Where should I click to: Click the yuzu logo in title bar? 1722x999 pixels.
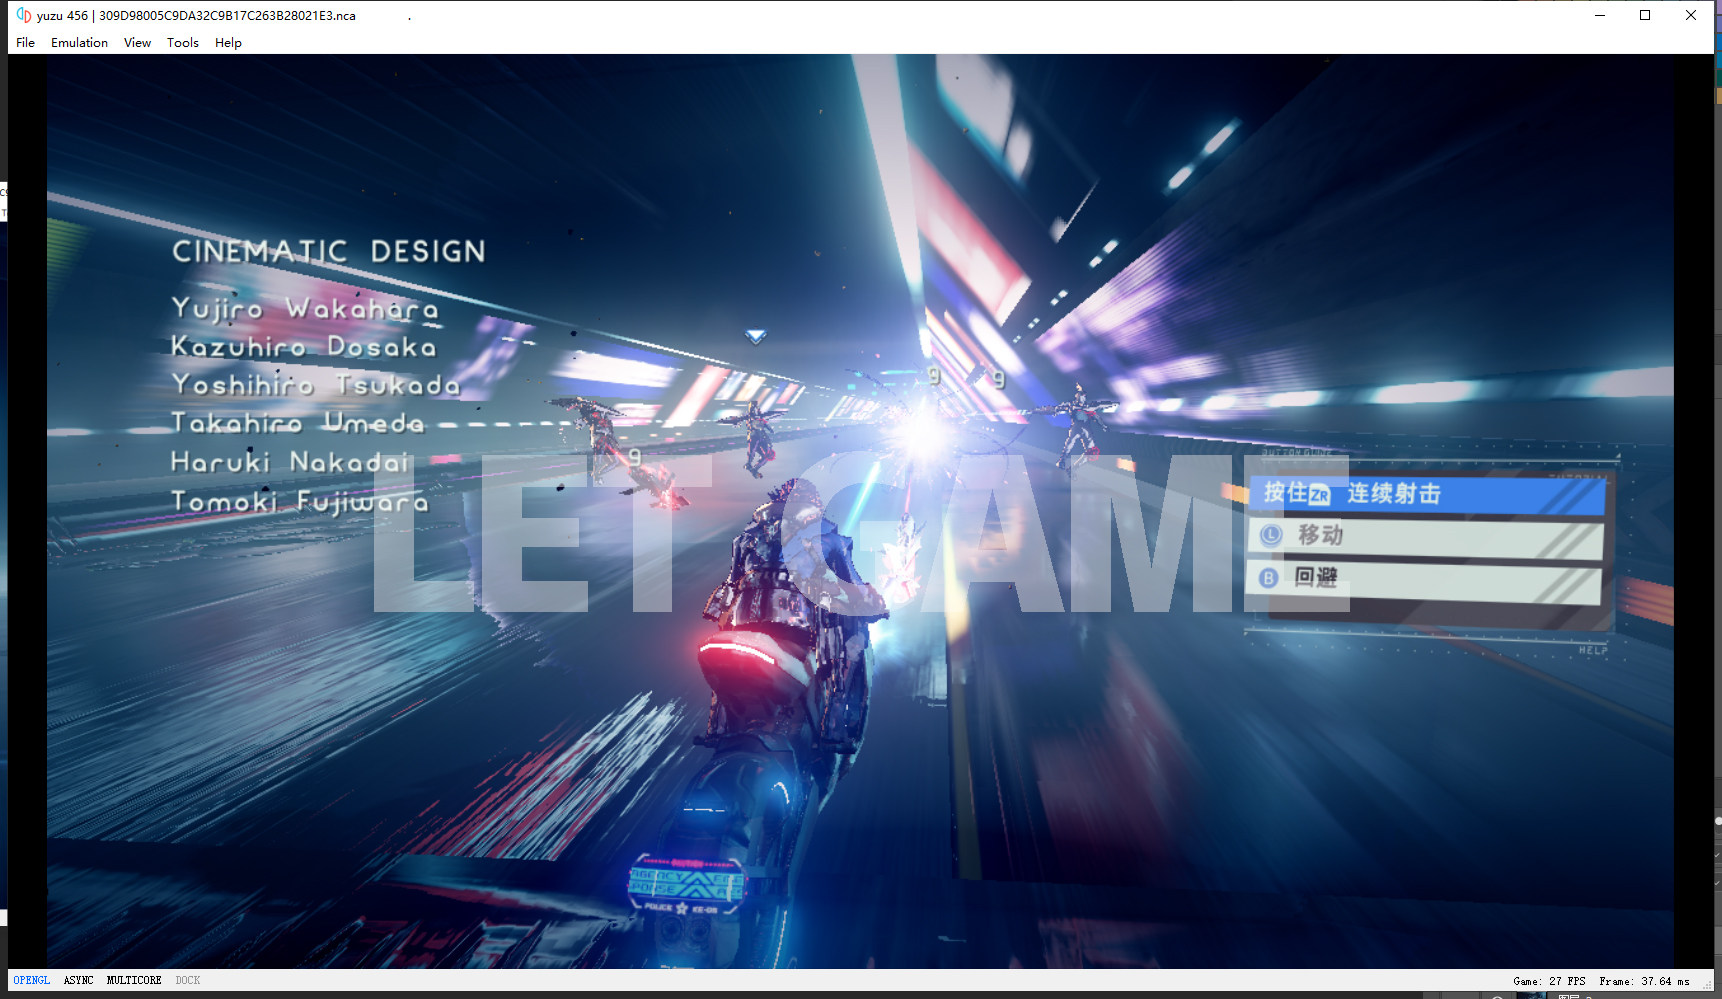23,15
